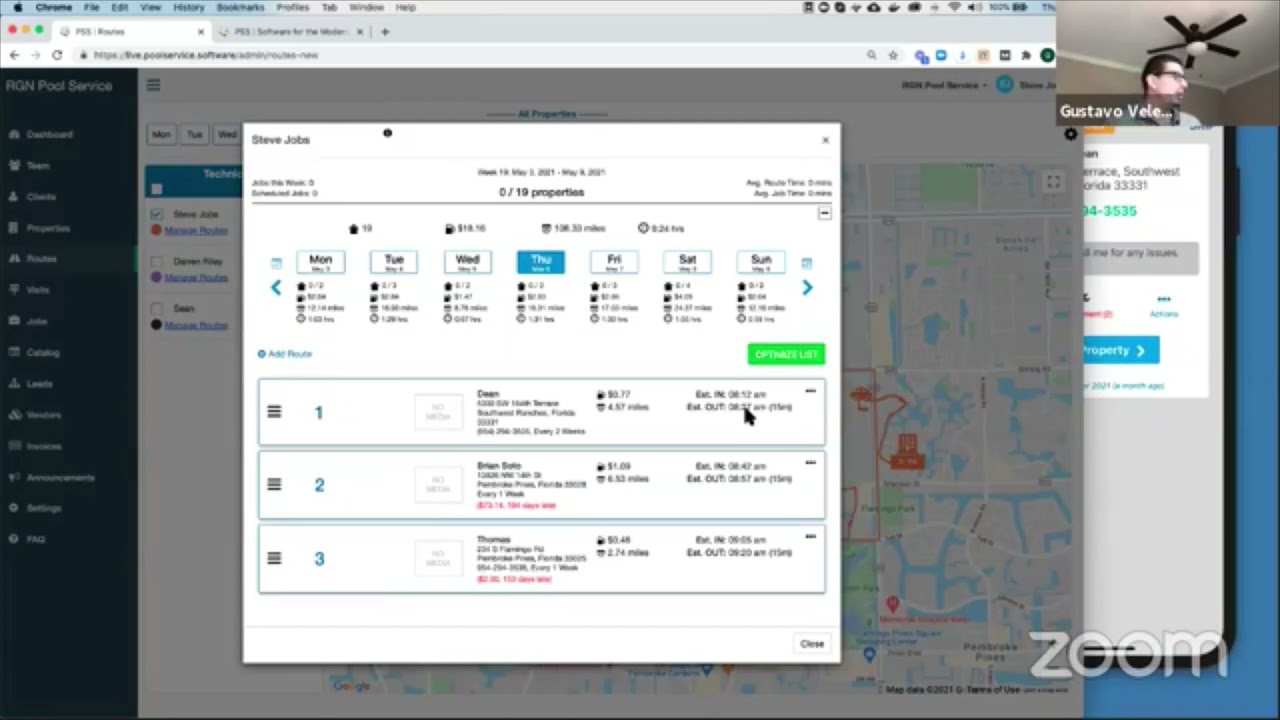Click the Optimize List button

click(x=786, y=354)
